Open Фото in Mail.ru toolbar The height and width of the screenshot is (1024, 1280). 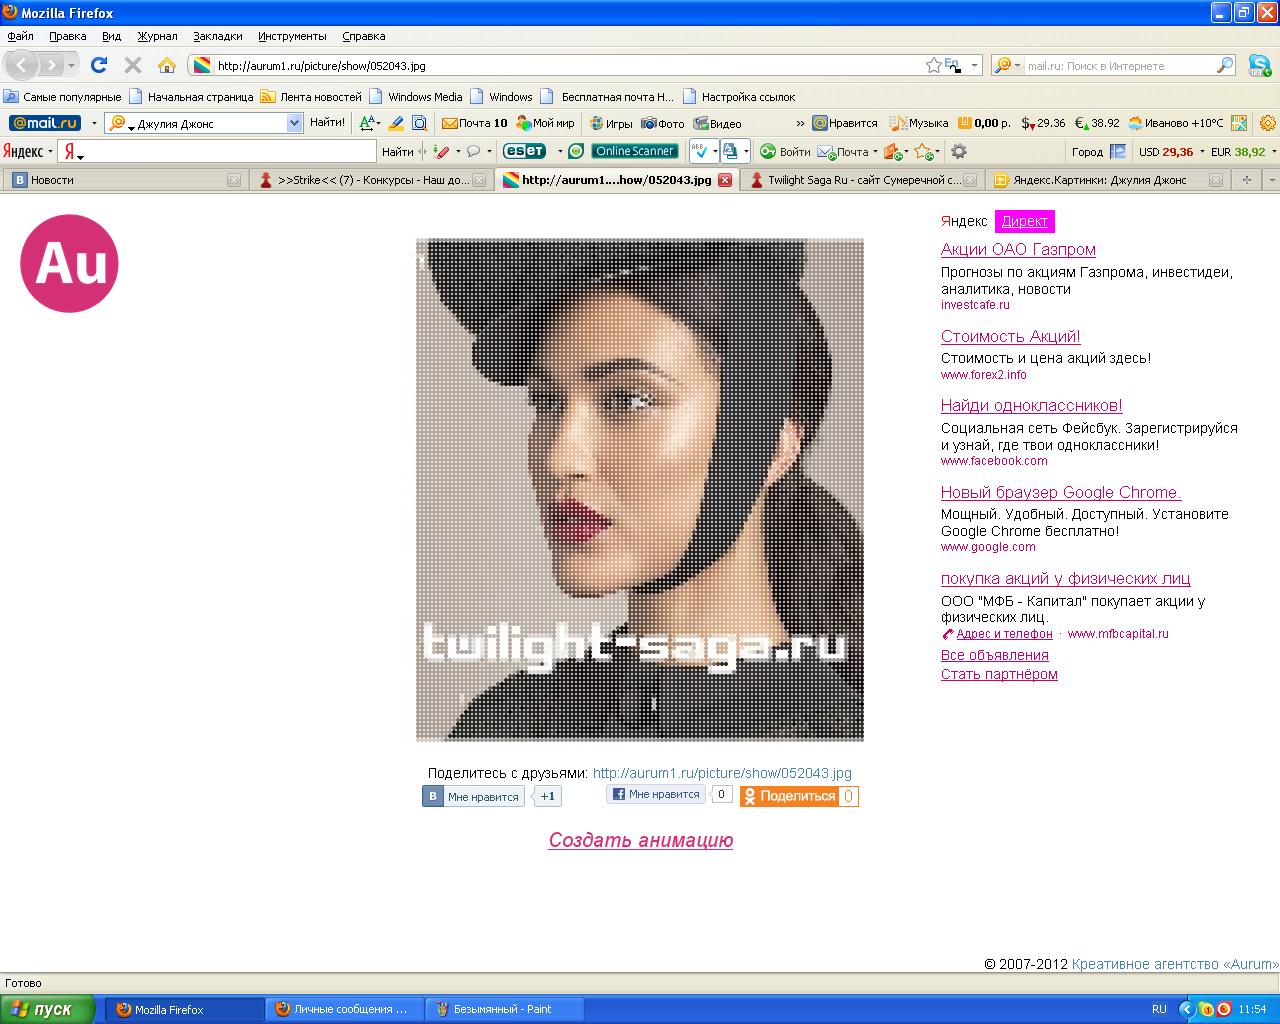[663, 123]
